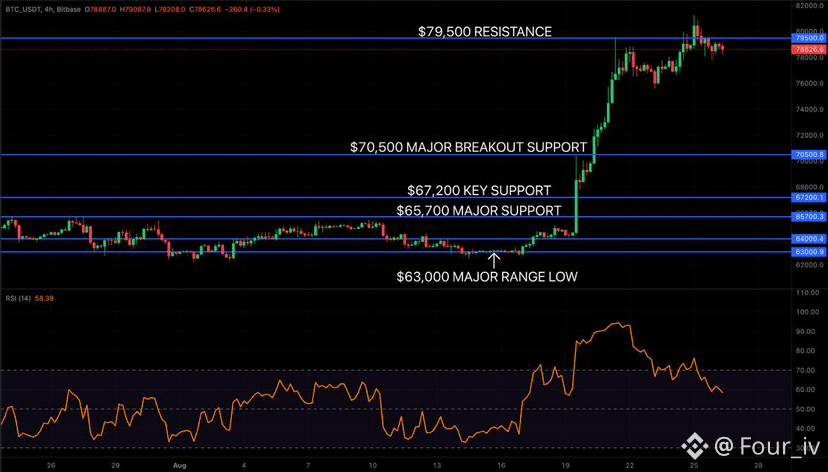Select the $79,500 RESISTANCE annotation
The width and height of the screenshot is (828, 472).
pos(485,32)
